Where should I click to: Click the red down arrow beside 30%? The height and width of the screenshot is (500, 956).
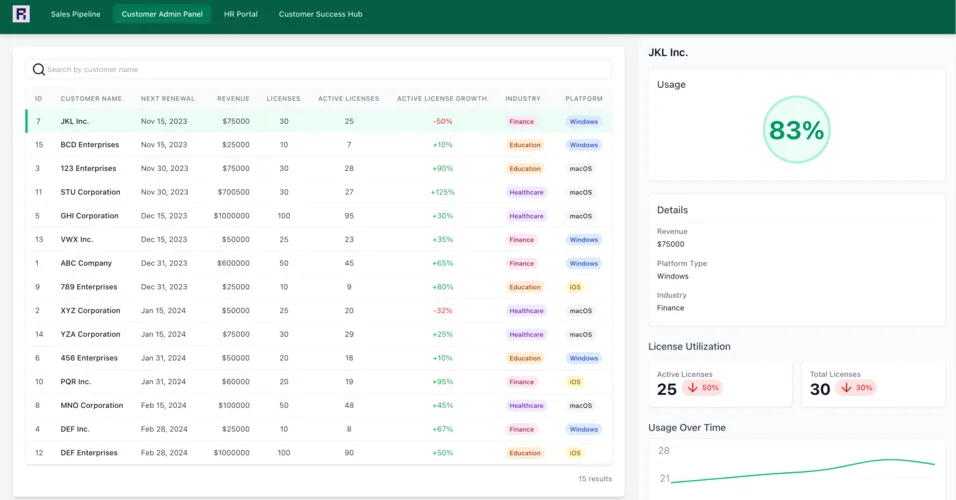pyautogui.click(x=846, y=388)
